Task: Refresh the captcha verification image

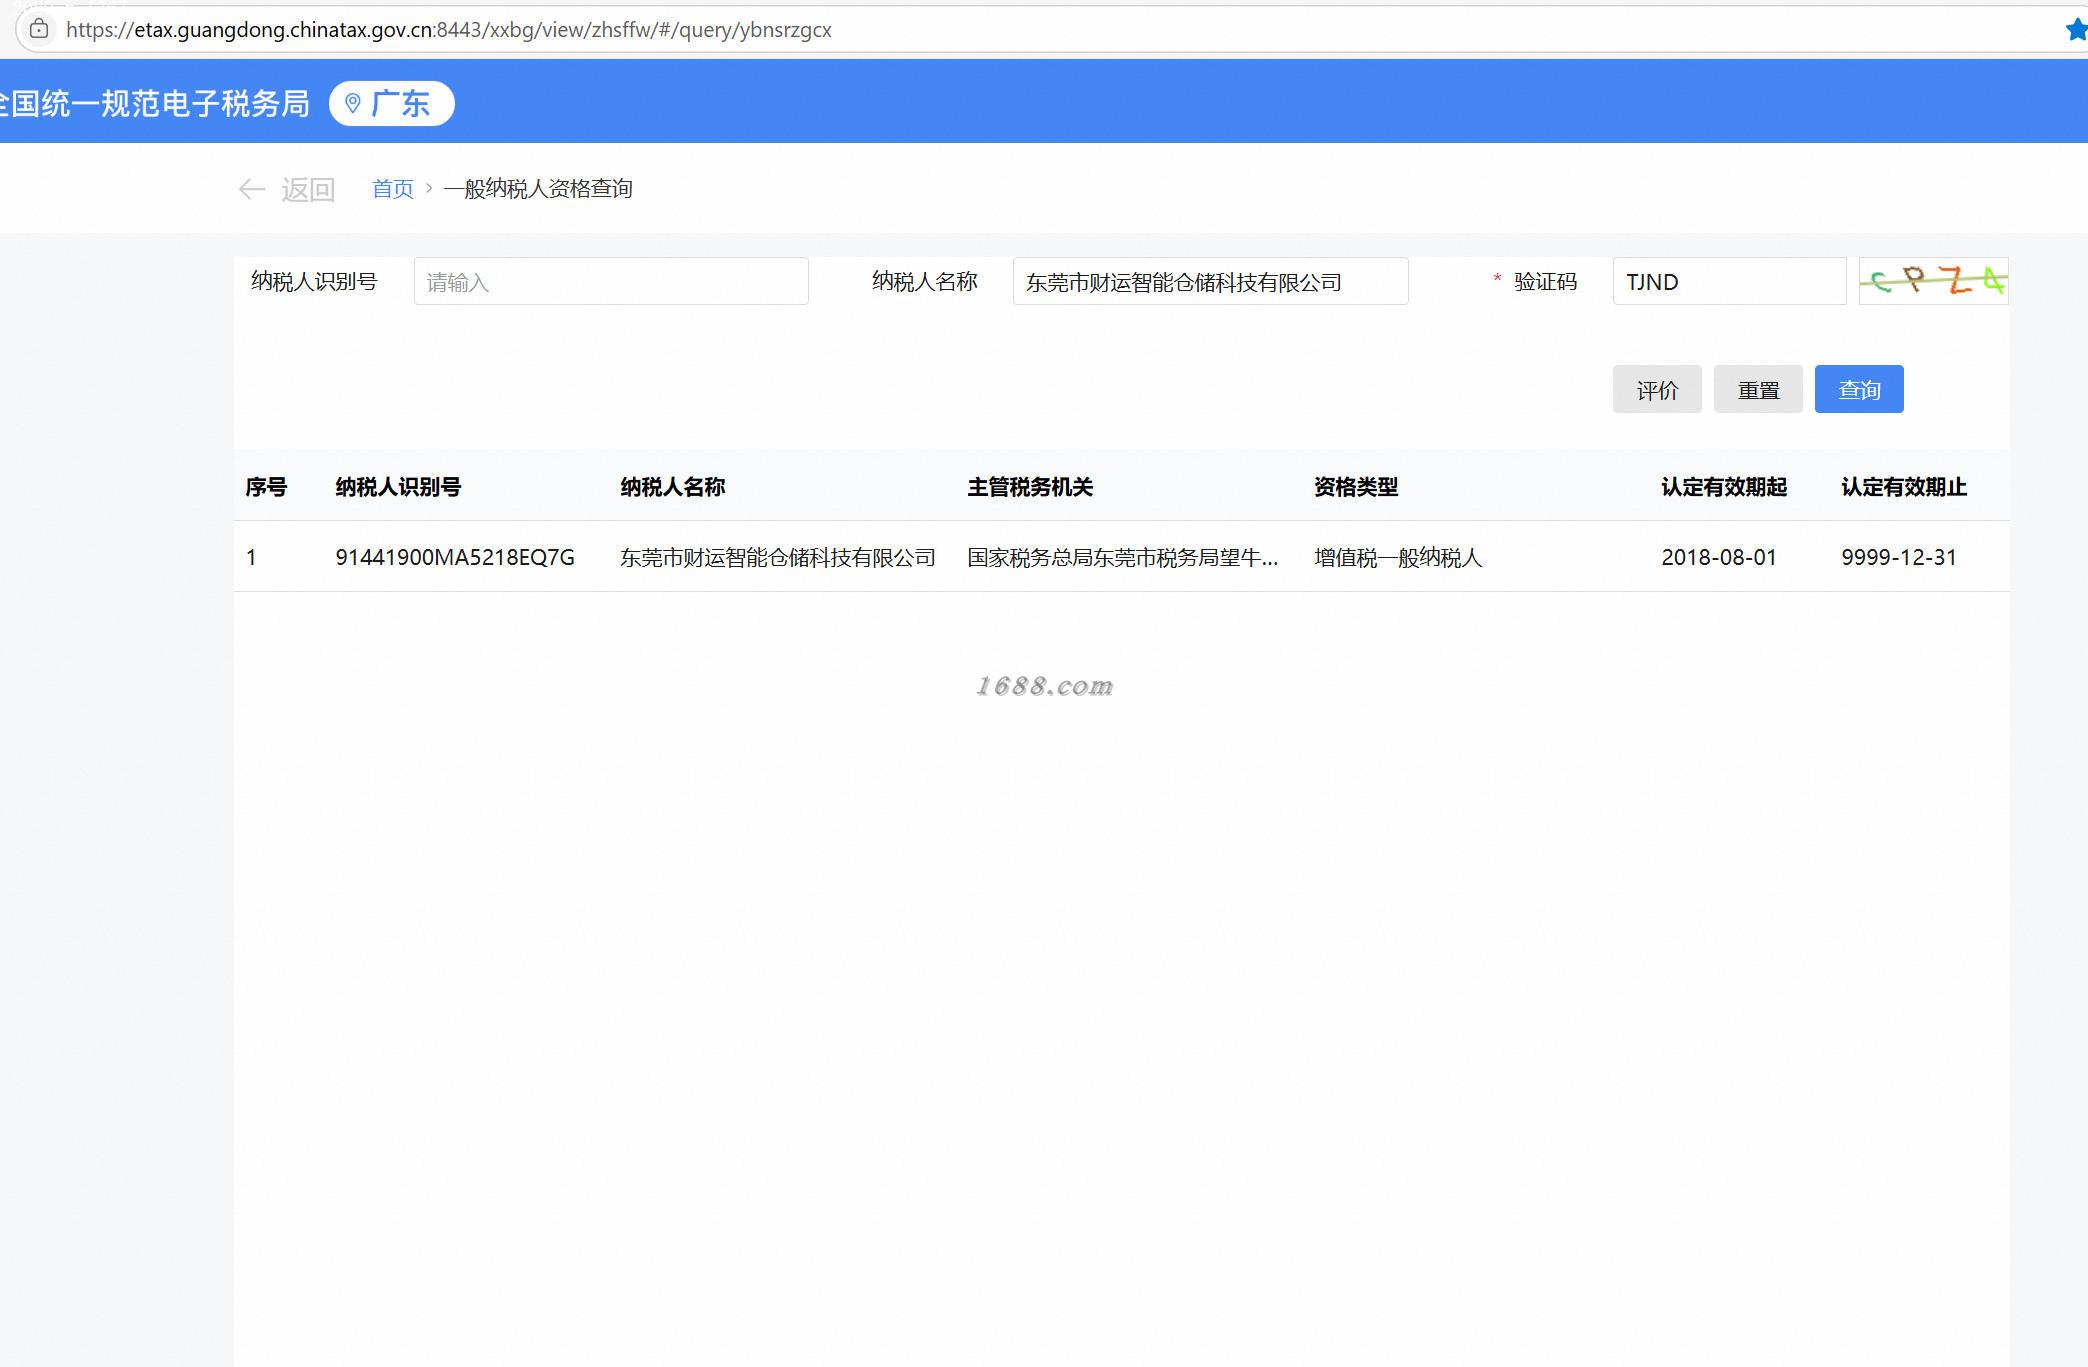Action: [x=1932, y=281]
